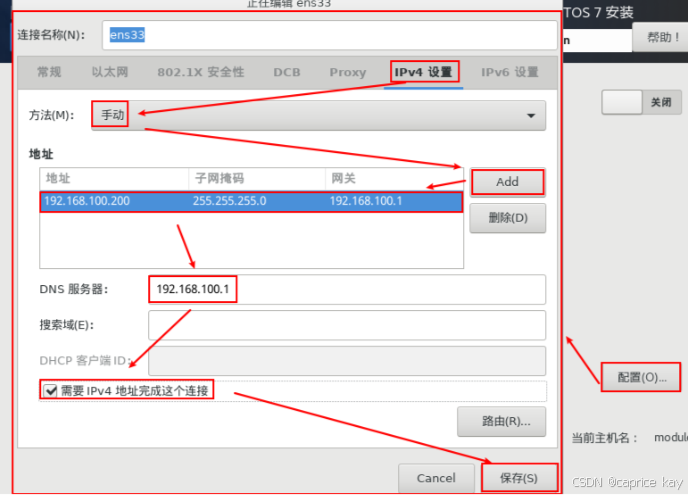Image resolution: width=688 pixels, height=496 pixels.
Task: Open the 路由(R)... routes dialog
Action: tap(502, 421)
